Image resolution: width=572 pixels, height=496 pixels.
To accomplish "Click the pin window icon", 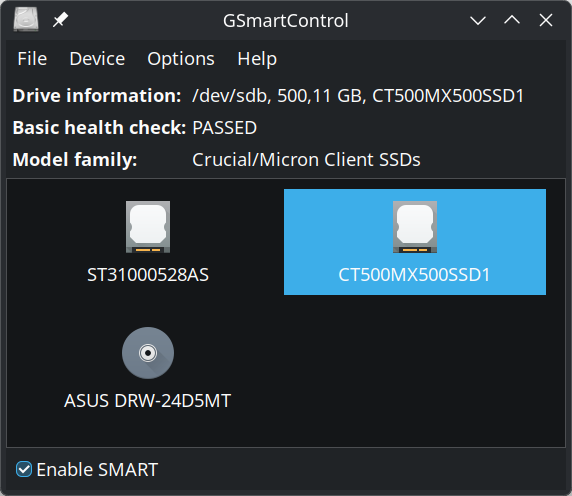I will click(60, 20).
